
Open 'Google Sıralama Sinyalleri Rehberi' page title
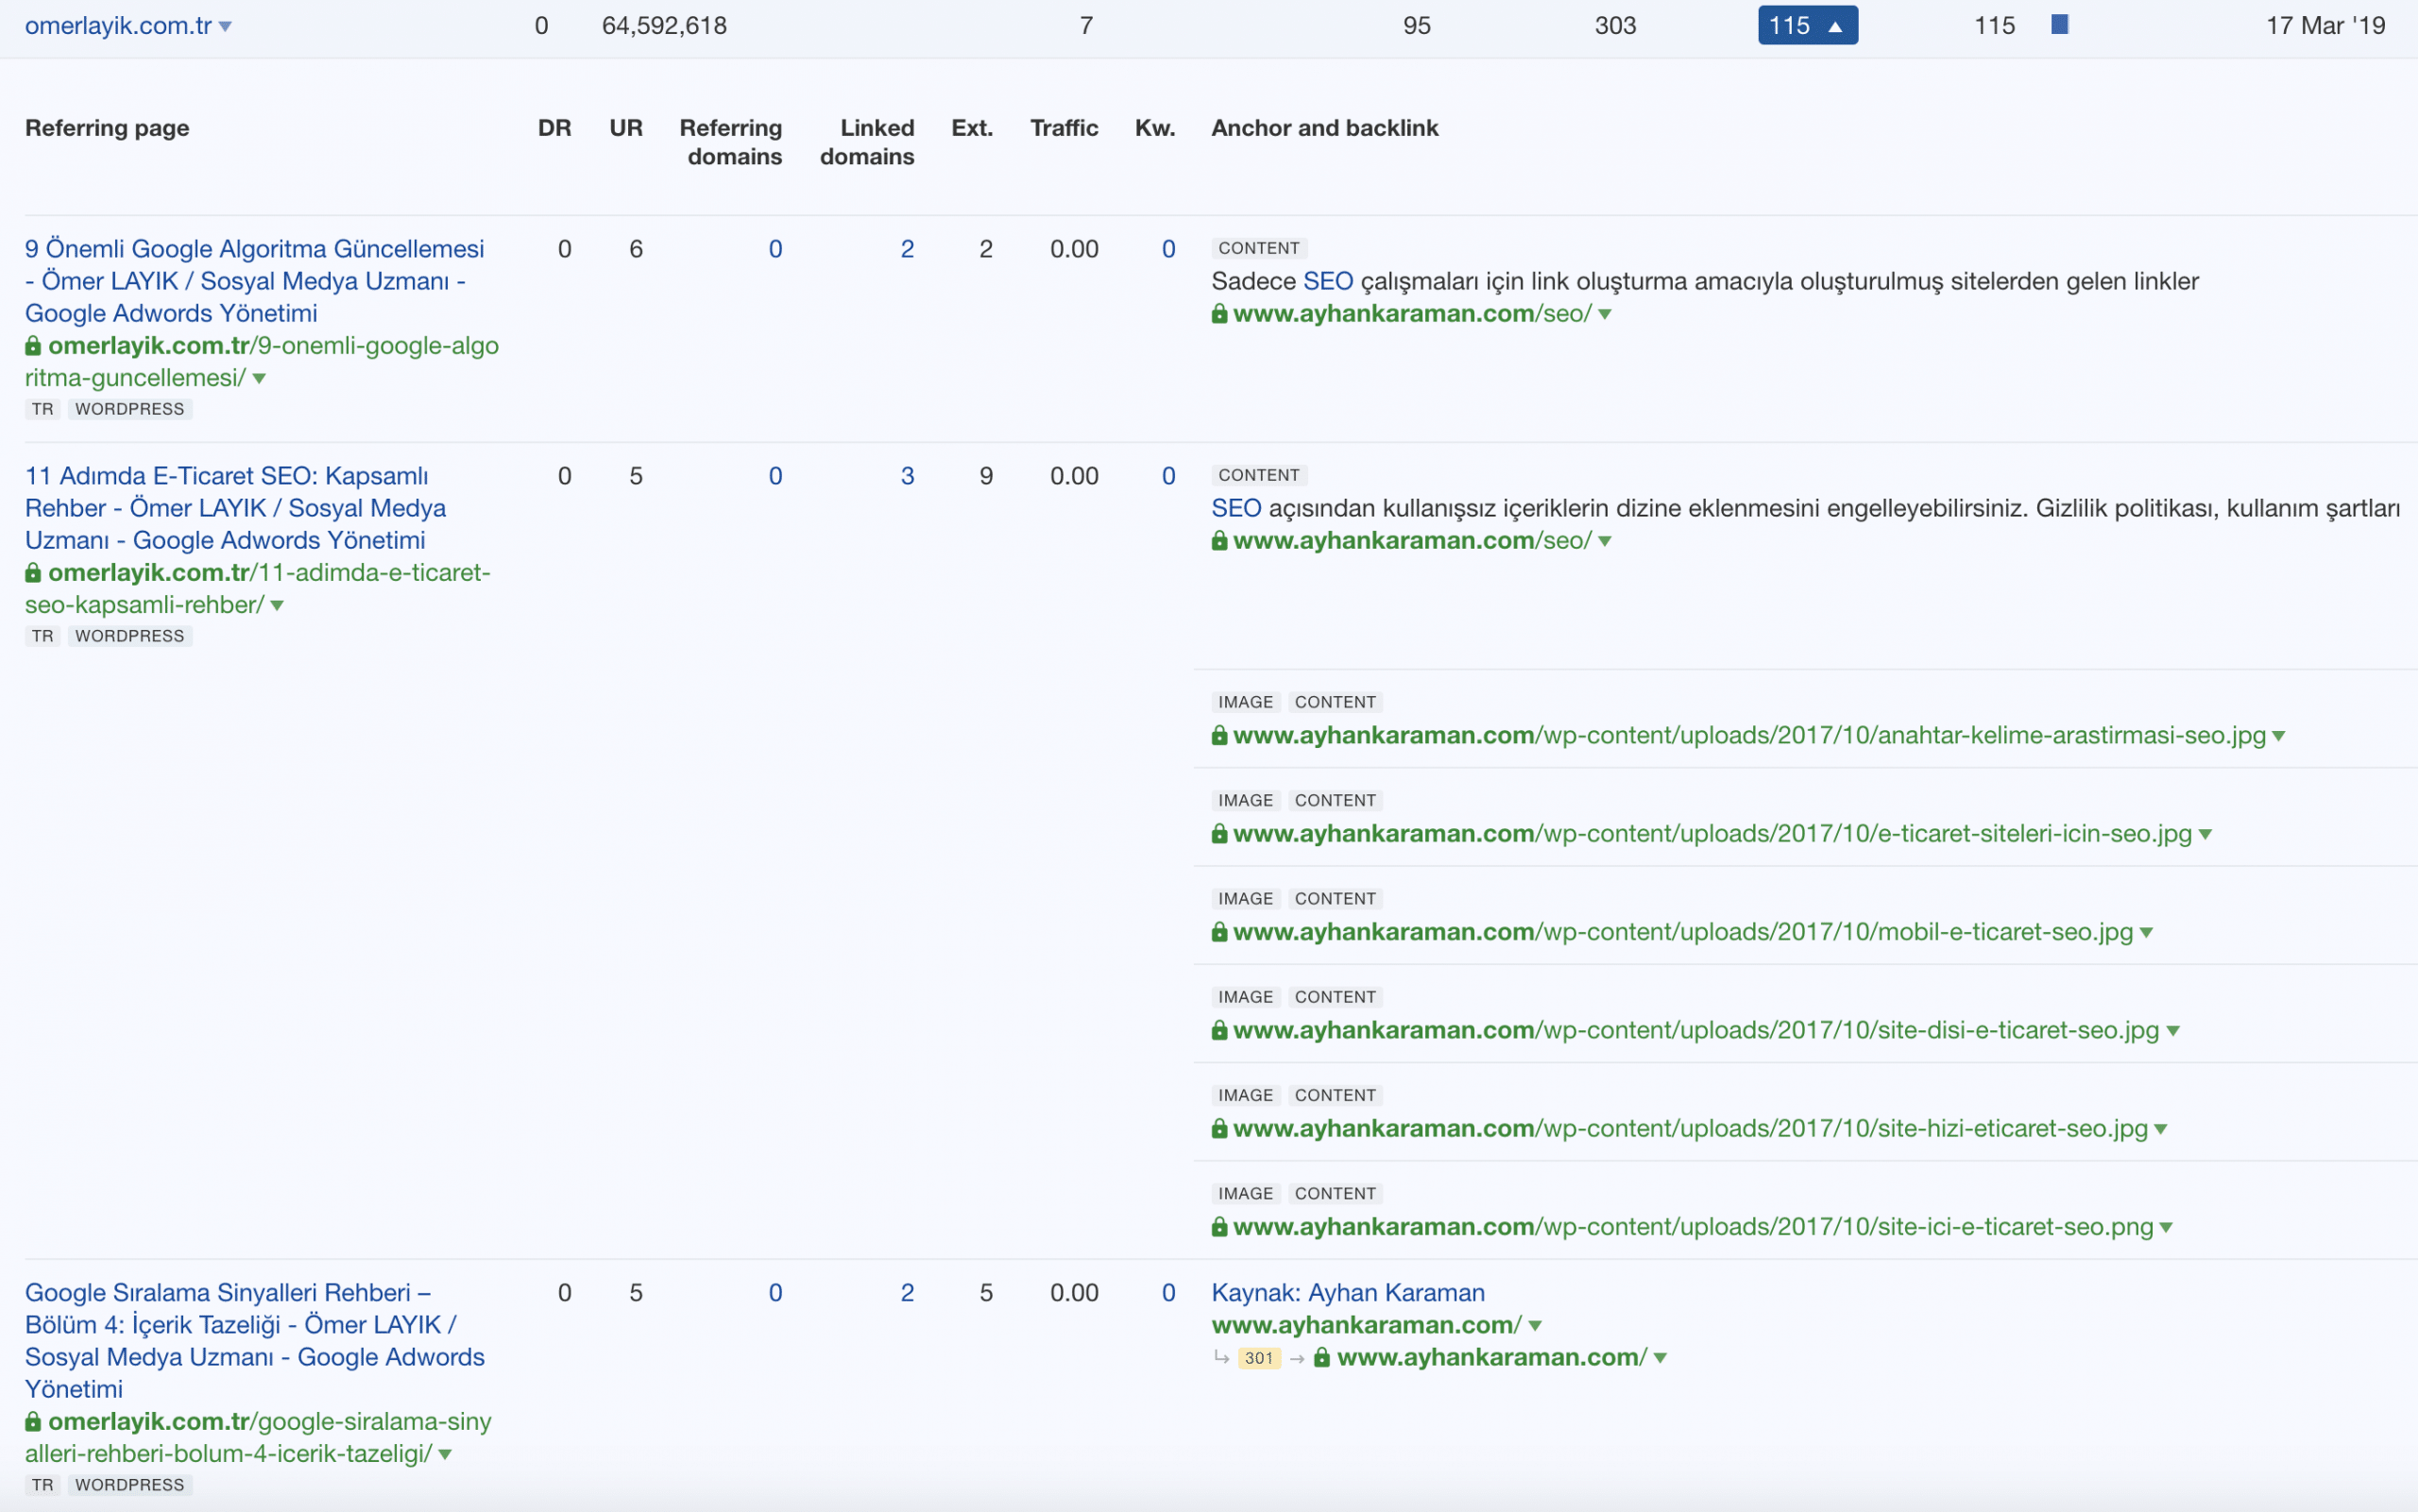coord(255,1341)
